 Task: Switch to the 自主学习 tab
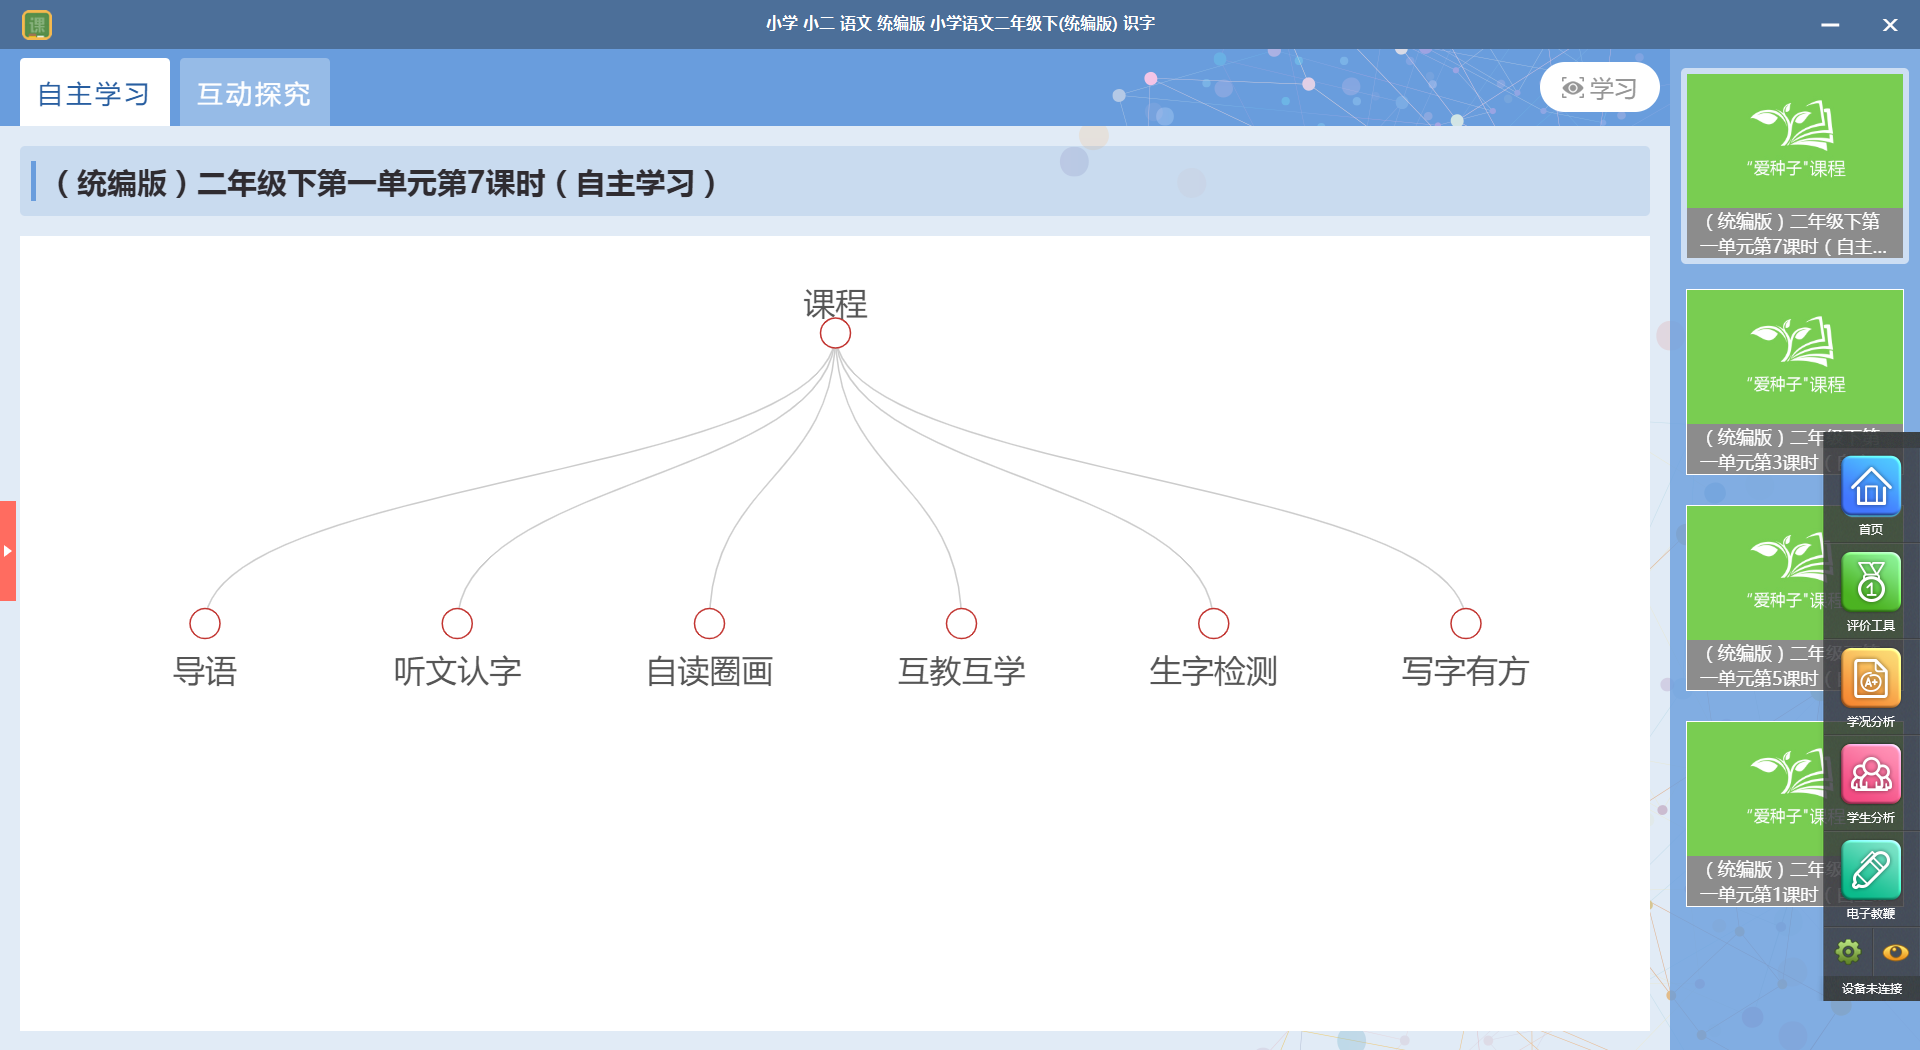pyautogui.click(x=95, y=93)
